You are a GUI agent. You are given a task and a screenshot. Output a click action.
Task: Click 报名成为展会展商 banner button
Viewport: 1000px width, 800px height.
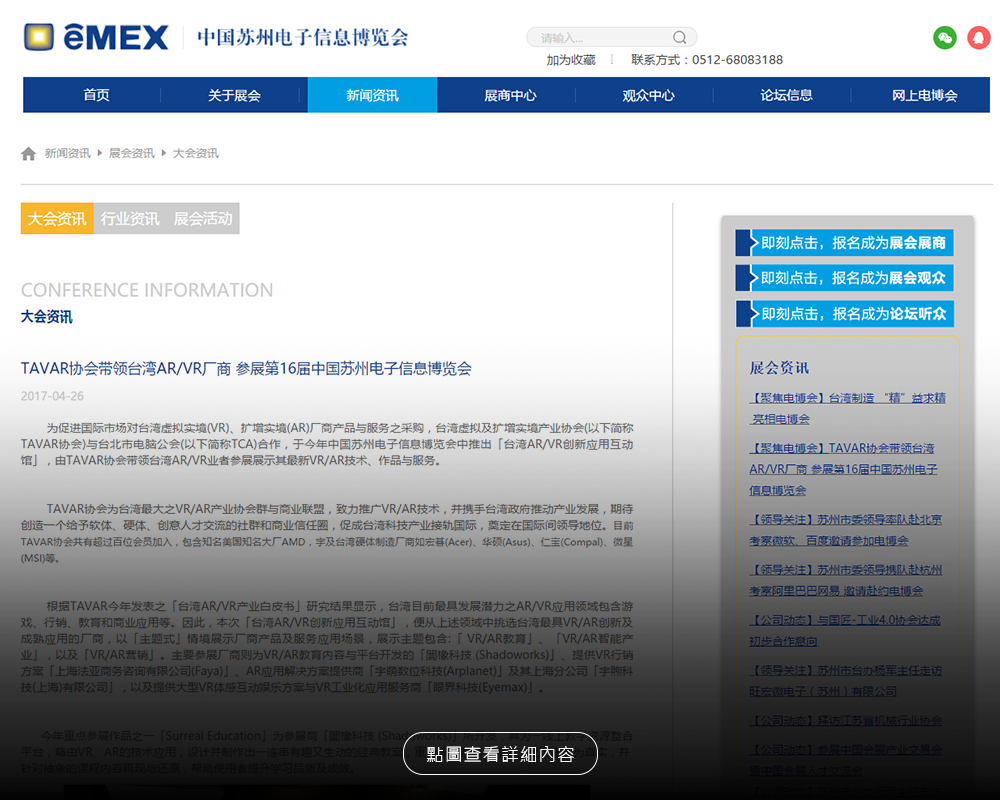pos(845,243)
